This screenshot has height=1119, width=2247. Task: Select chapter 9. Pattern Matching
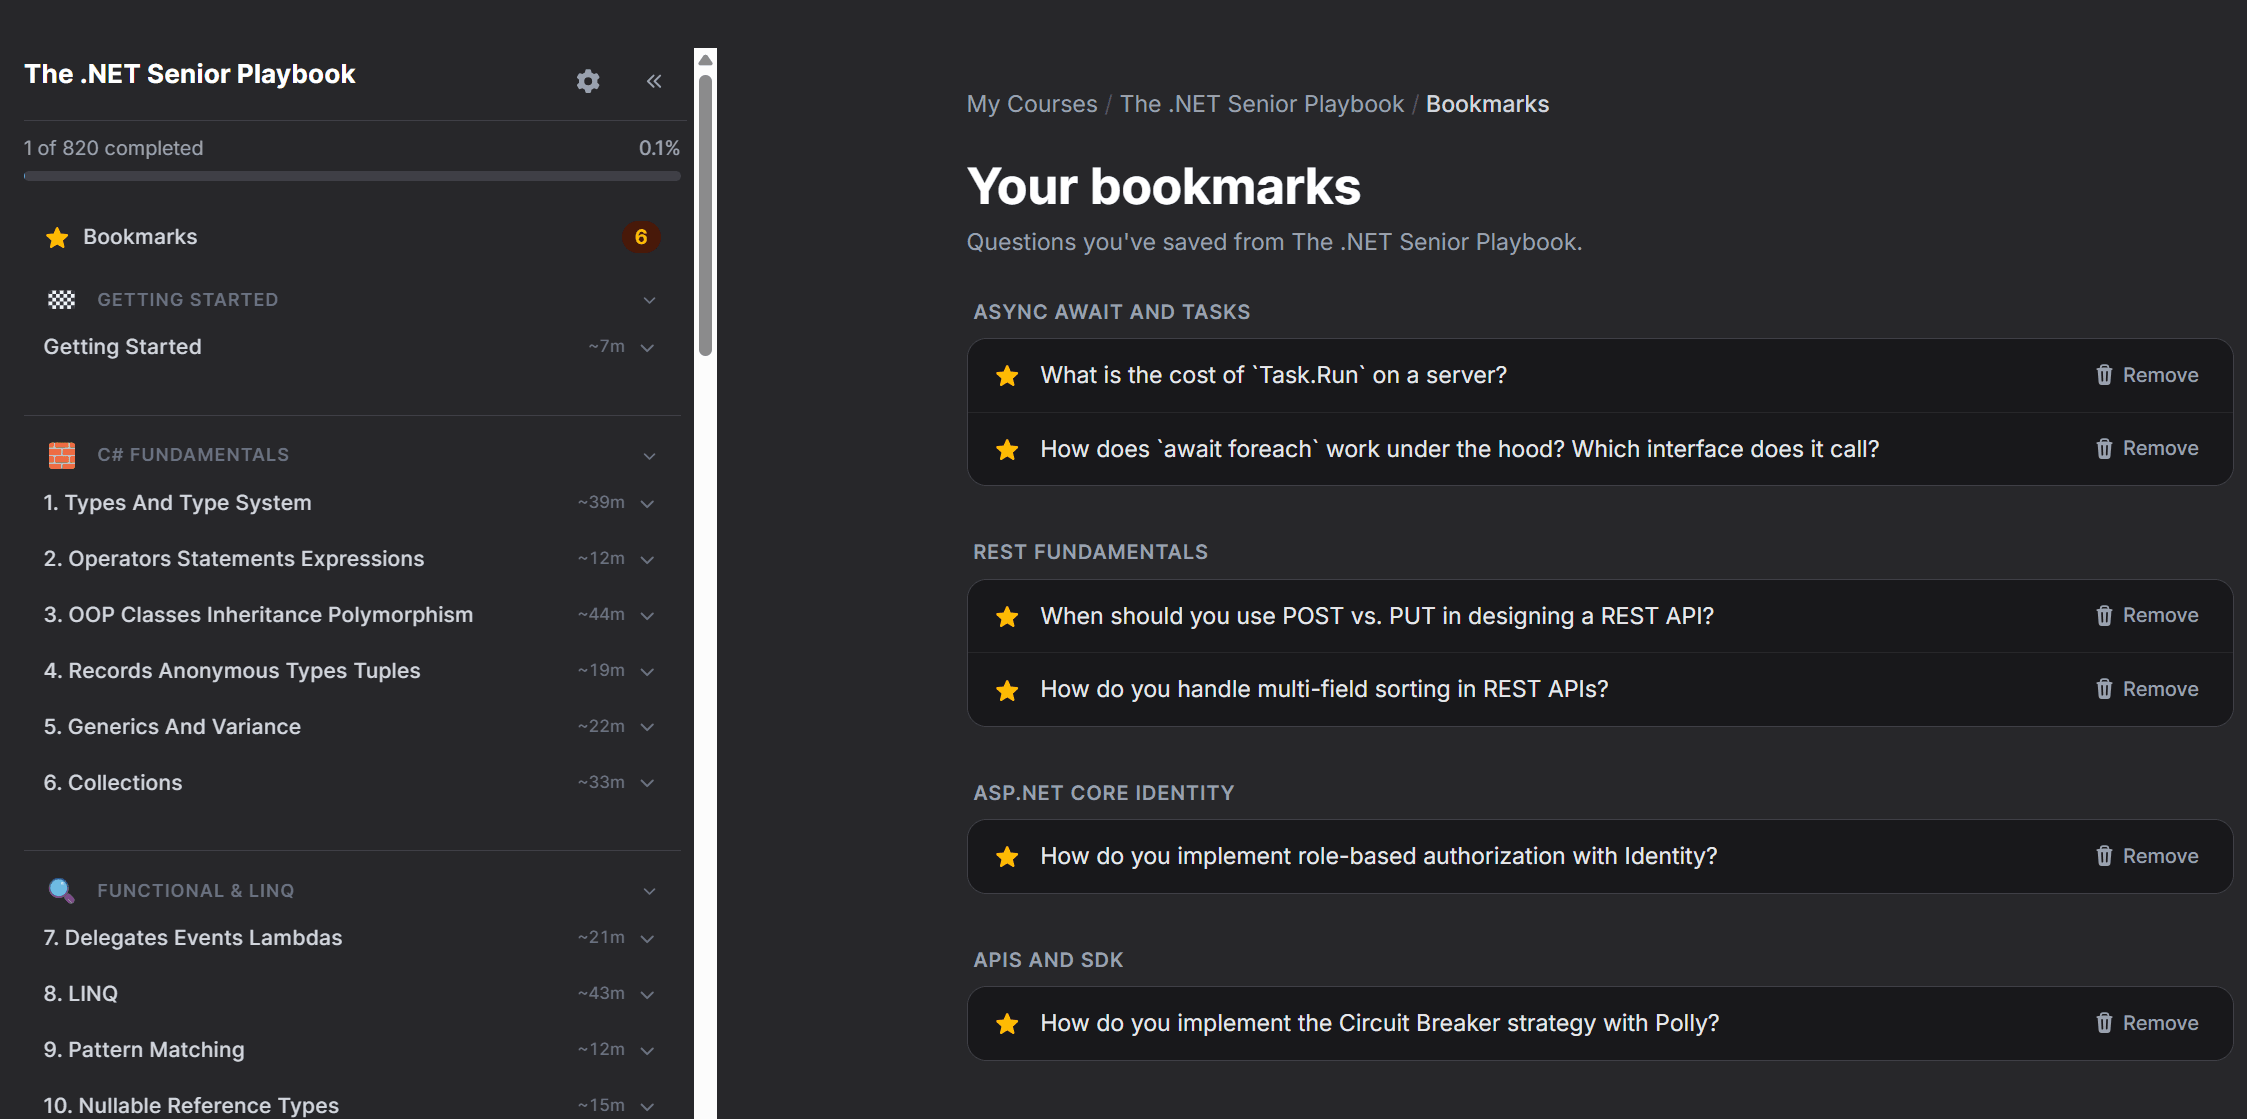[x=144, y=1050]
